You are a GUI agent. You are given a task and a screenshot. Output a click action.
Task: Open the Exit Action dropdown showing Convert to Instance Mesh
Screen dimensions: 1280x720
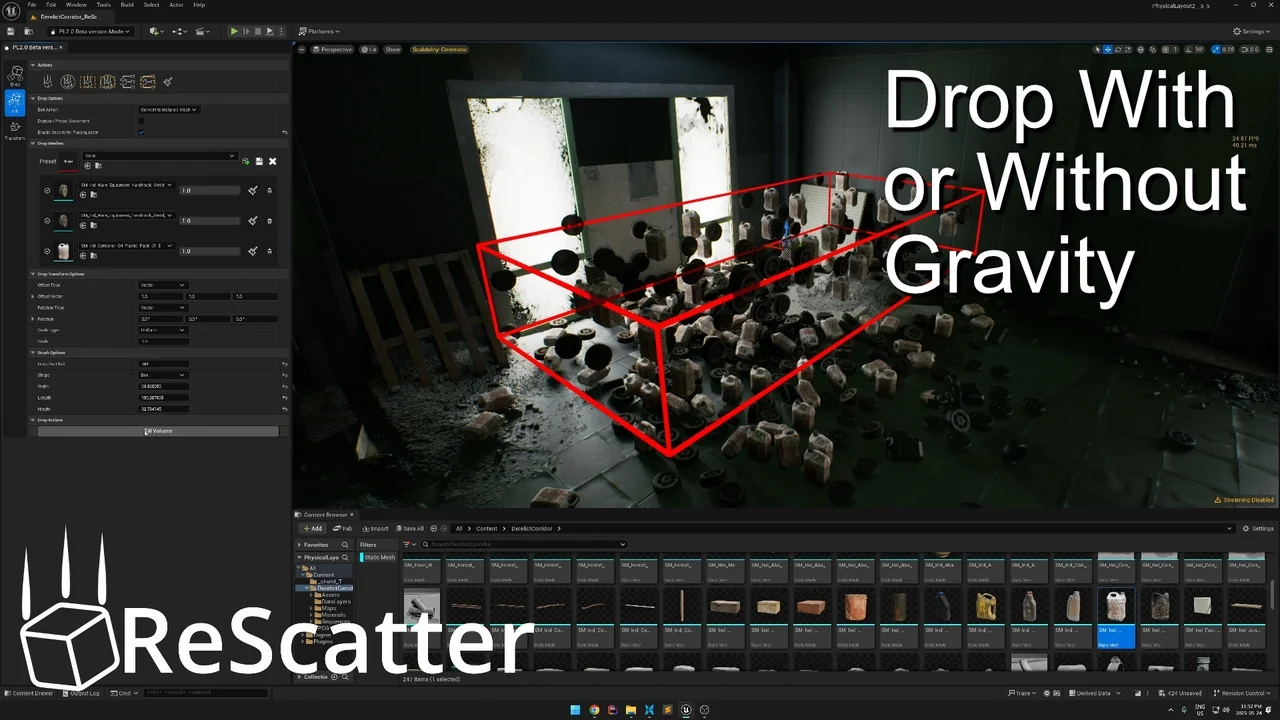tap(168, 110)
